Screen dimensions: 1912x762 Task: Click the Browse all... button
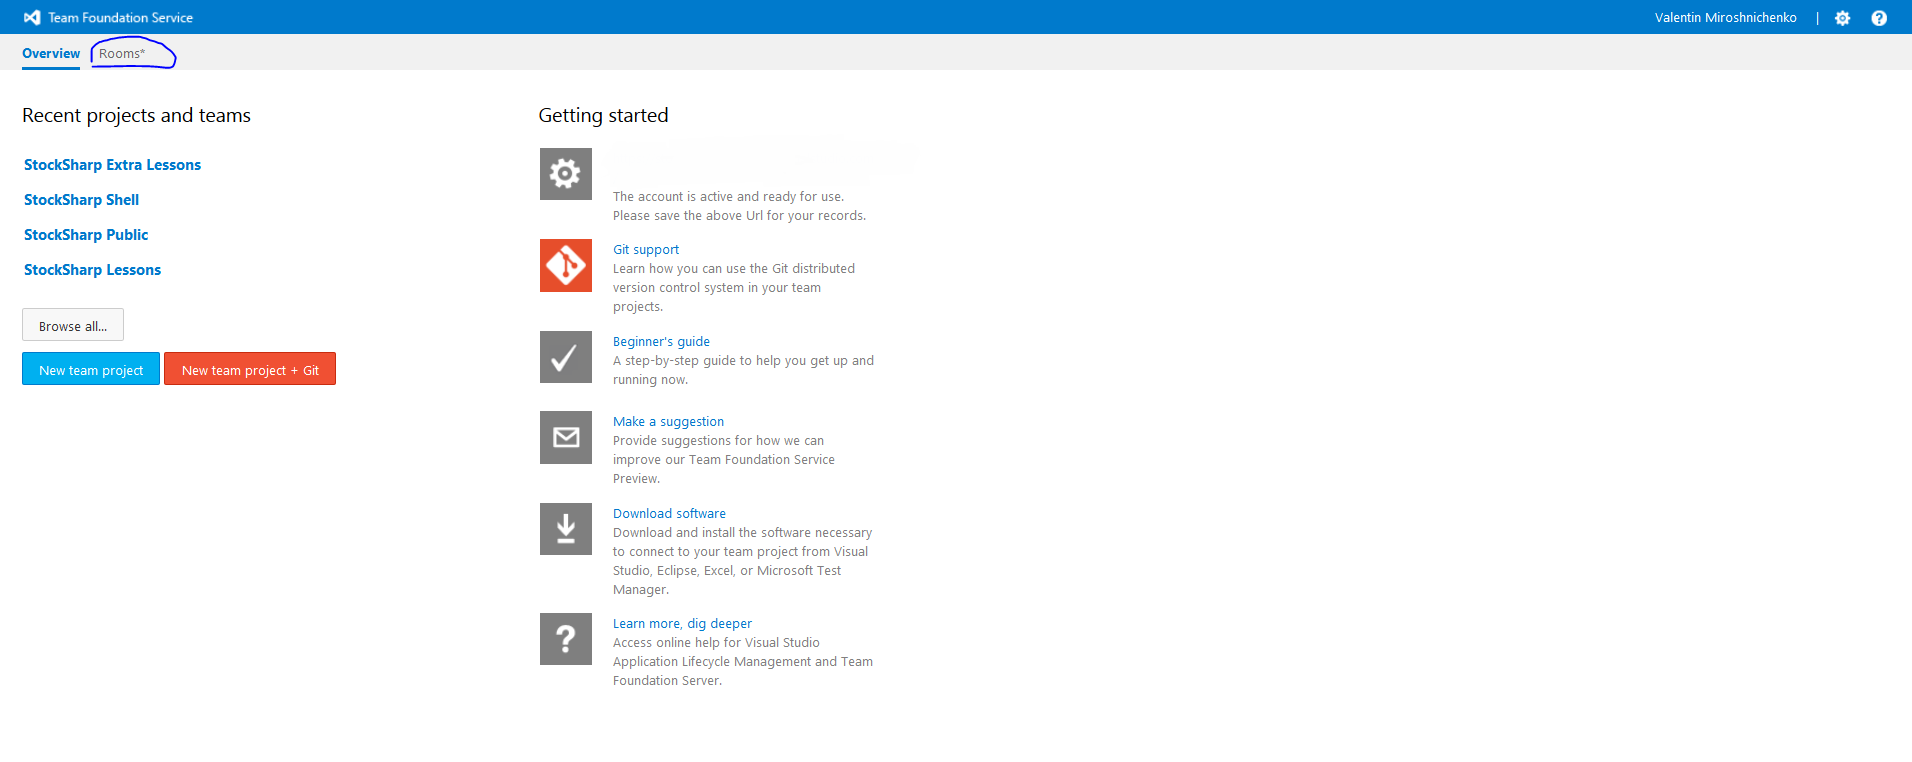[x=73, y=325]
